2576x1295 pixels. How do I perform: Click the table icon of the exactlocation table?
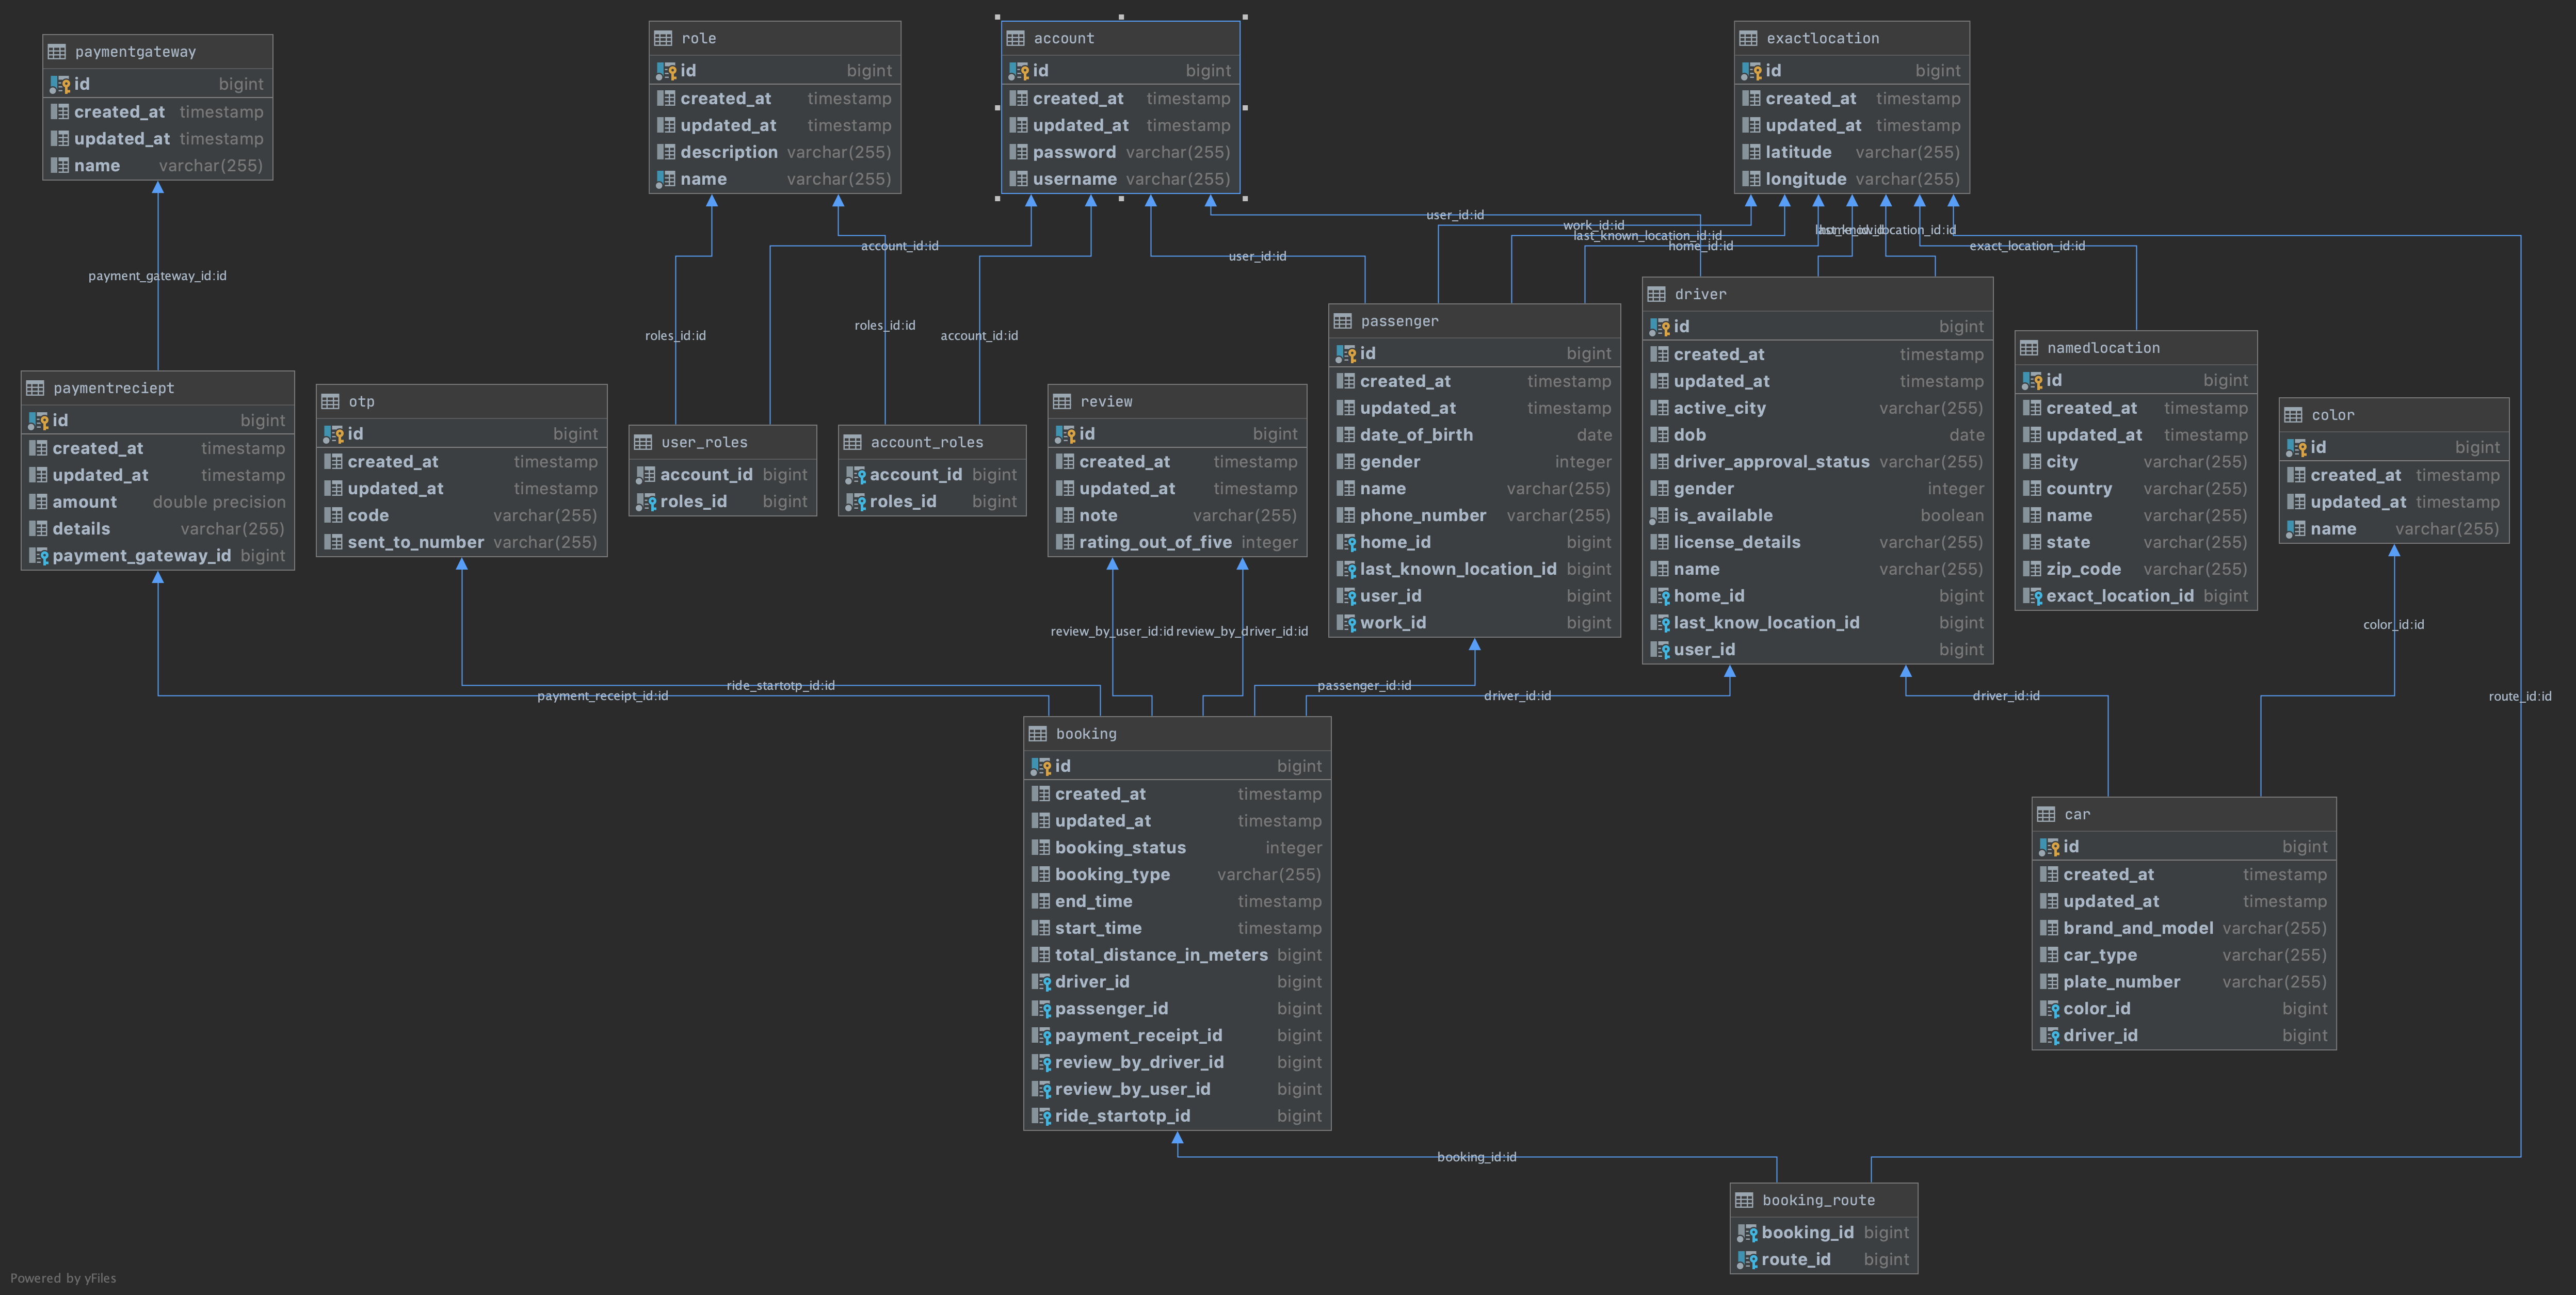(x=1748, y=39)
